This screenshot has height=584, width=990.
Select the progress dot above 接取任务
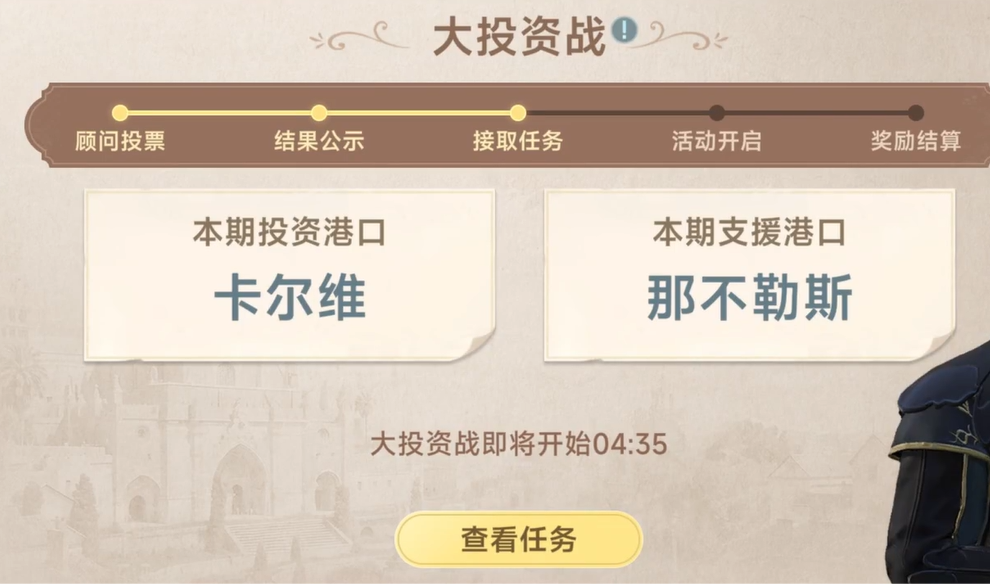[518, 113]
